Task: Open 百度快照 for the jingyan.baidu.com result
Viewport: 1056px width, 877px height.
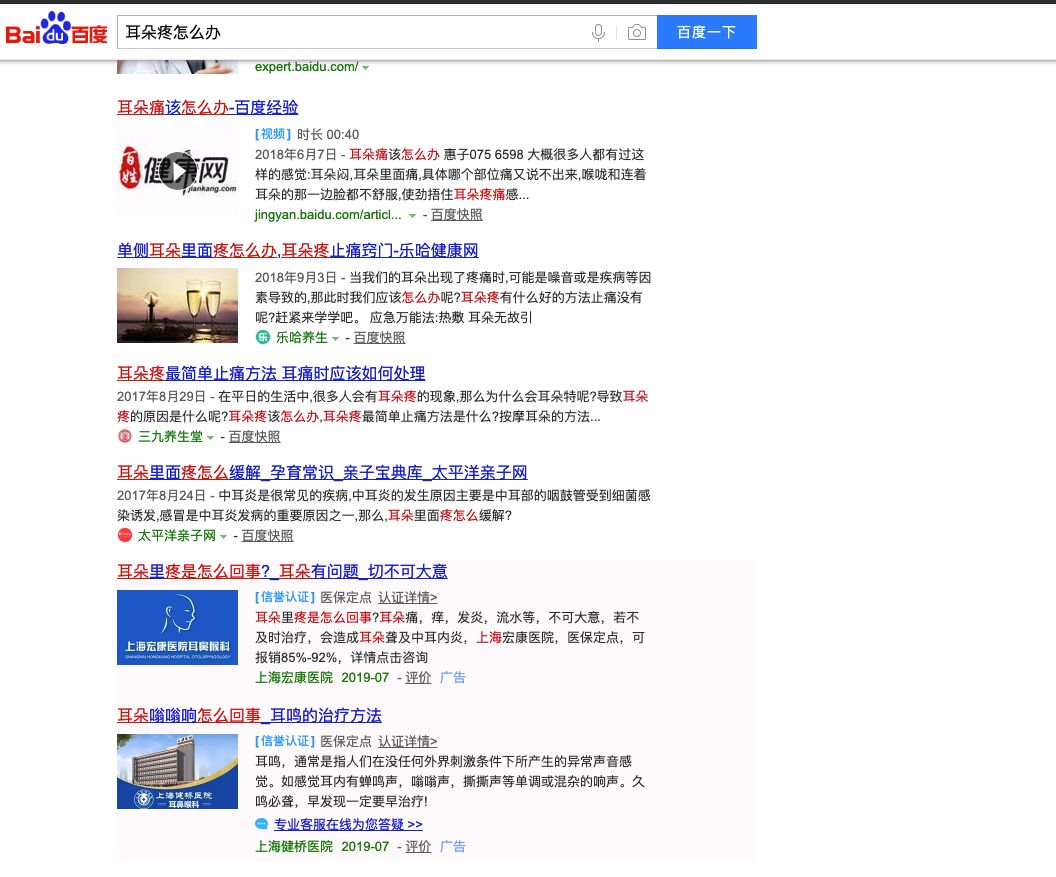Action: pos(457,215)
